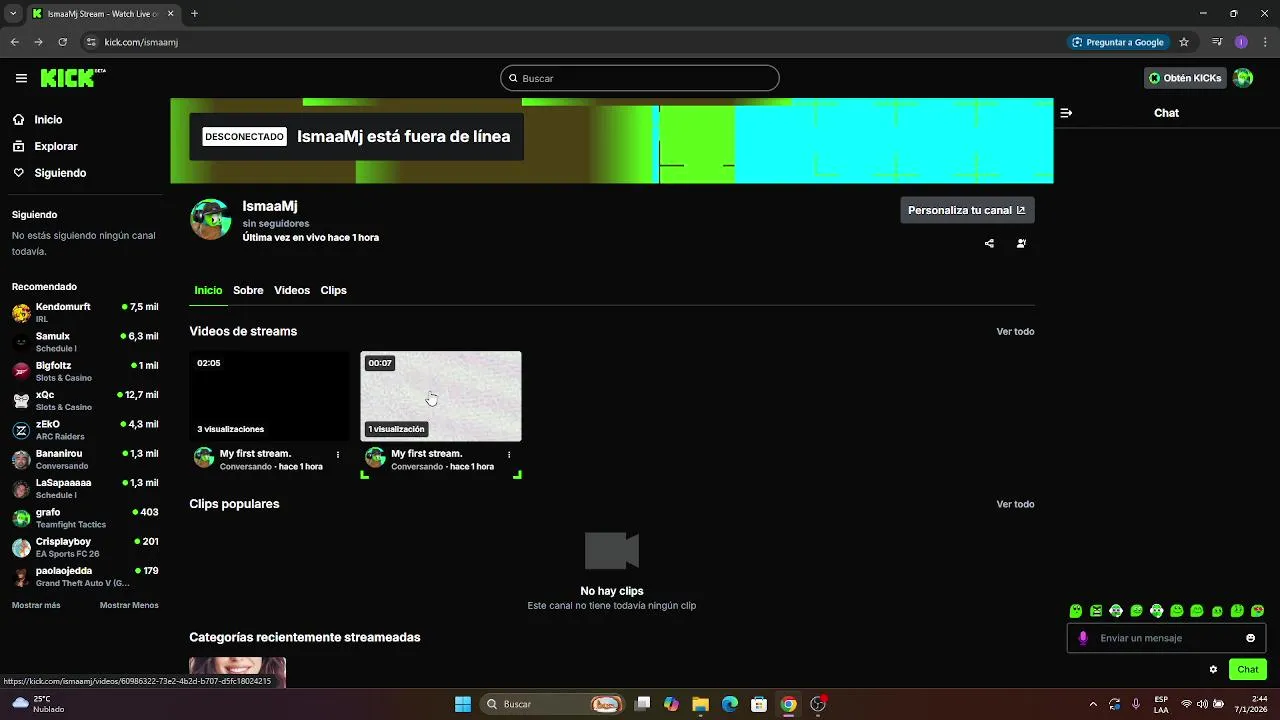Open a new Chrome tab
This screenshot has height=720, width=1280.
[x=194, y=13]
